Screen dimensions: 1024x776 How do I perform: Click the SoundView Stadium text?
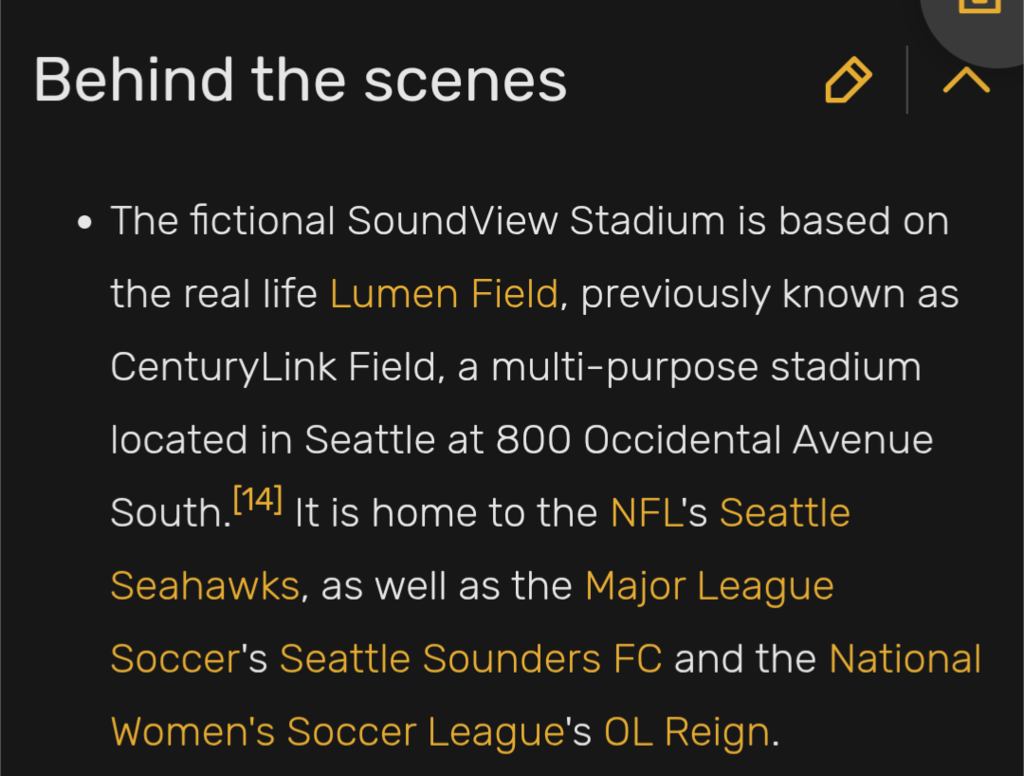pos(536,220)
